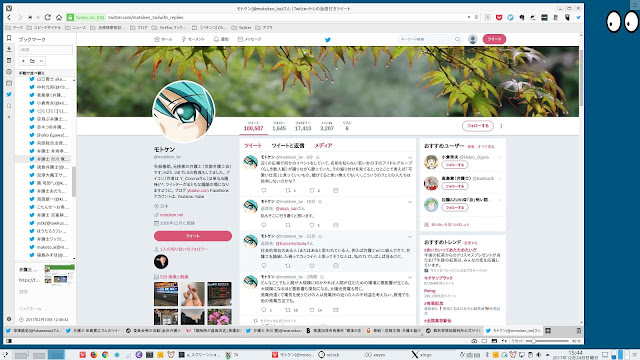Create new bookmark folder in panel
This screenshot has height=360, width=640.
coord(32,61)
